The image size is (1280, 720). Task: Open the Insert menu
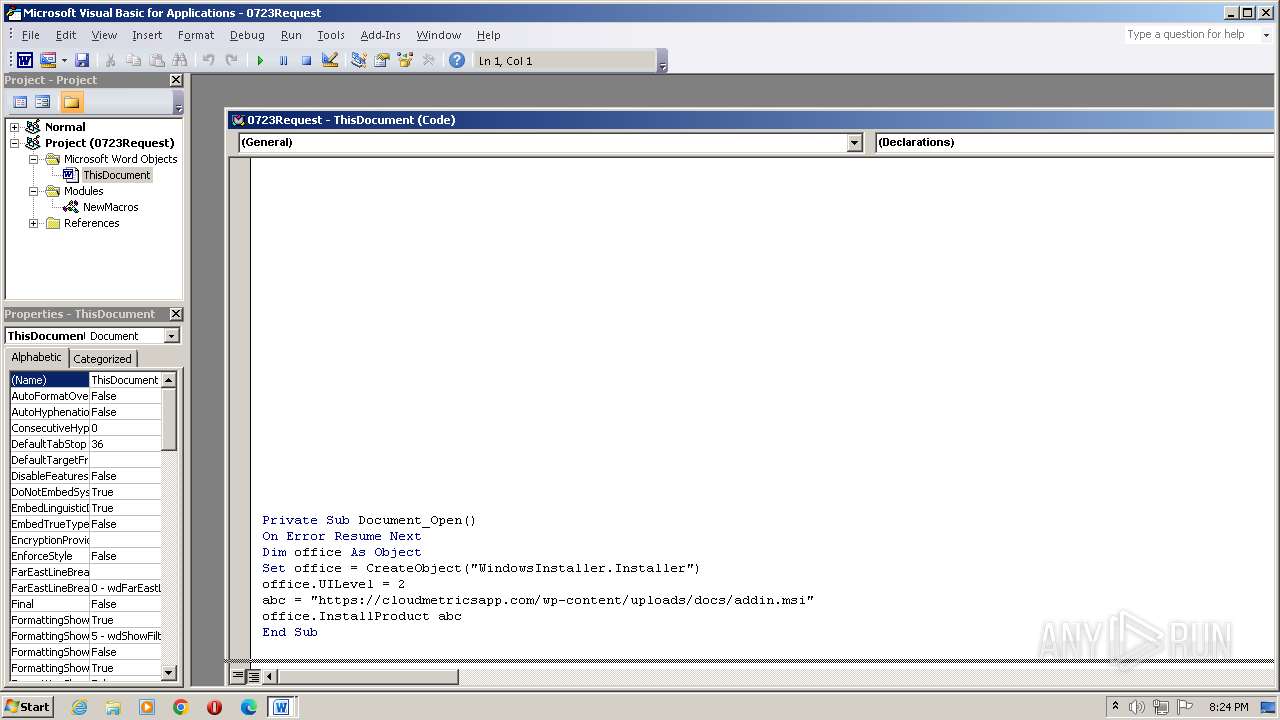coord(147,35)
